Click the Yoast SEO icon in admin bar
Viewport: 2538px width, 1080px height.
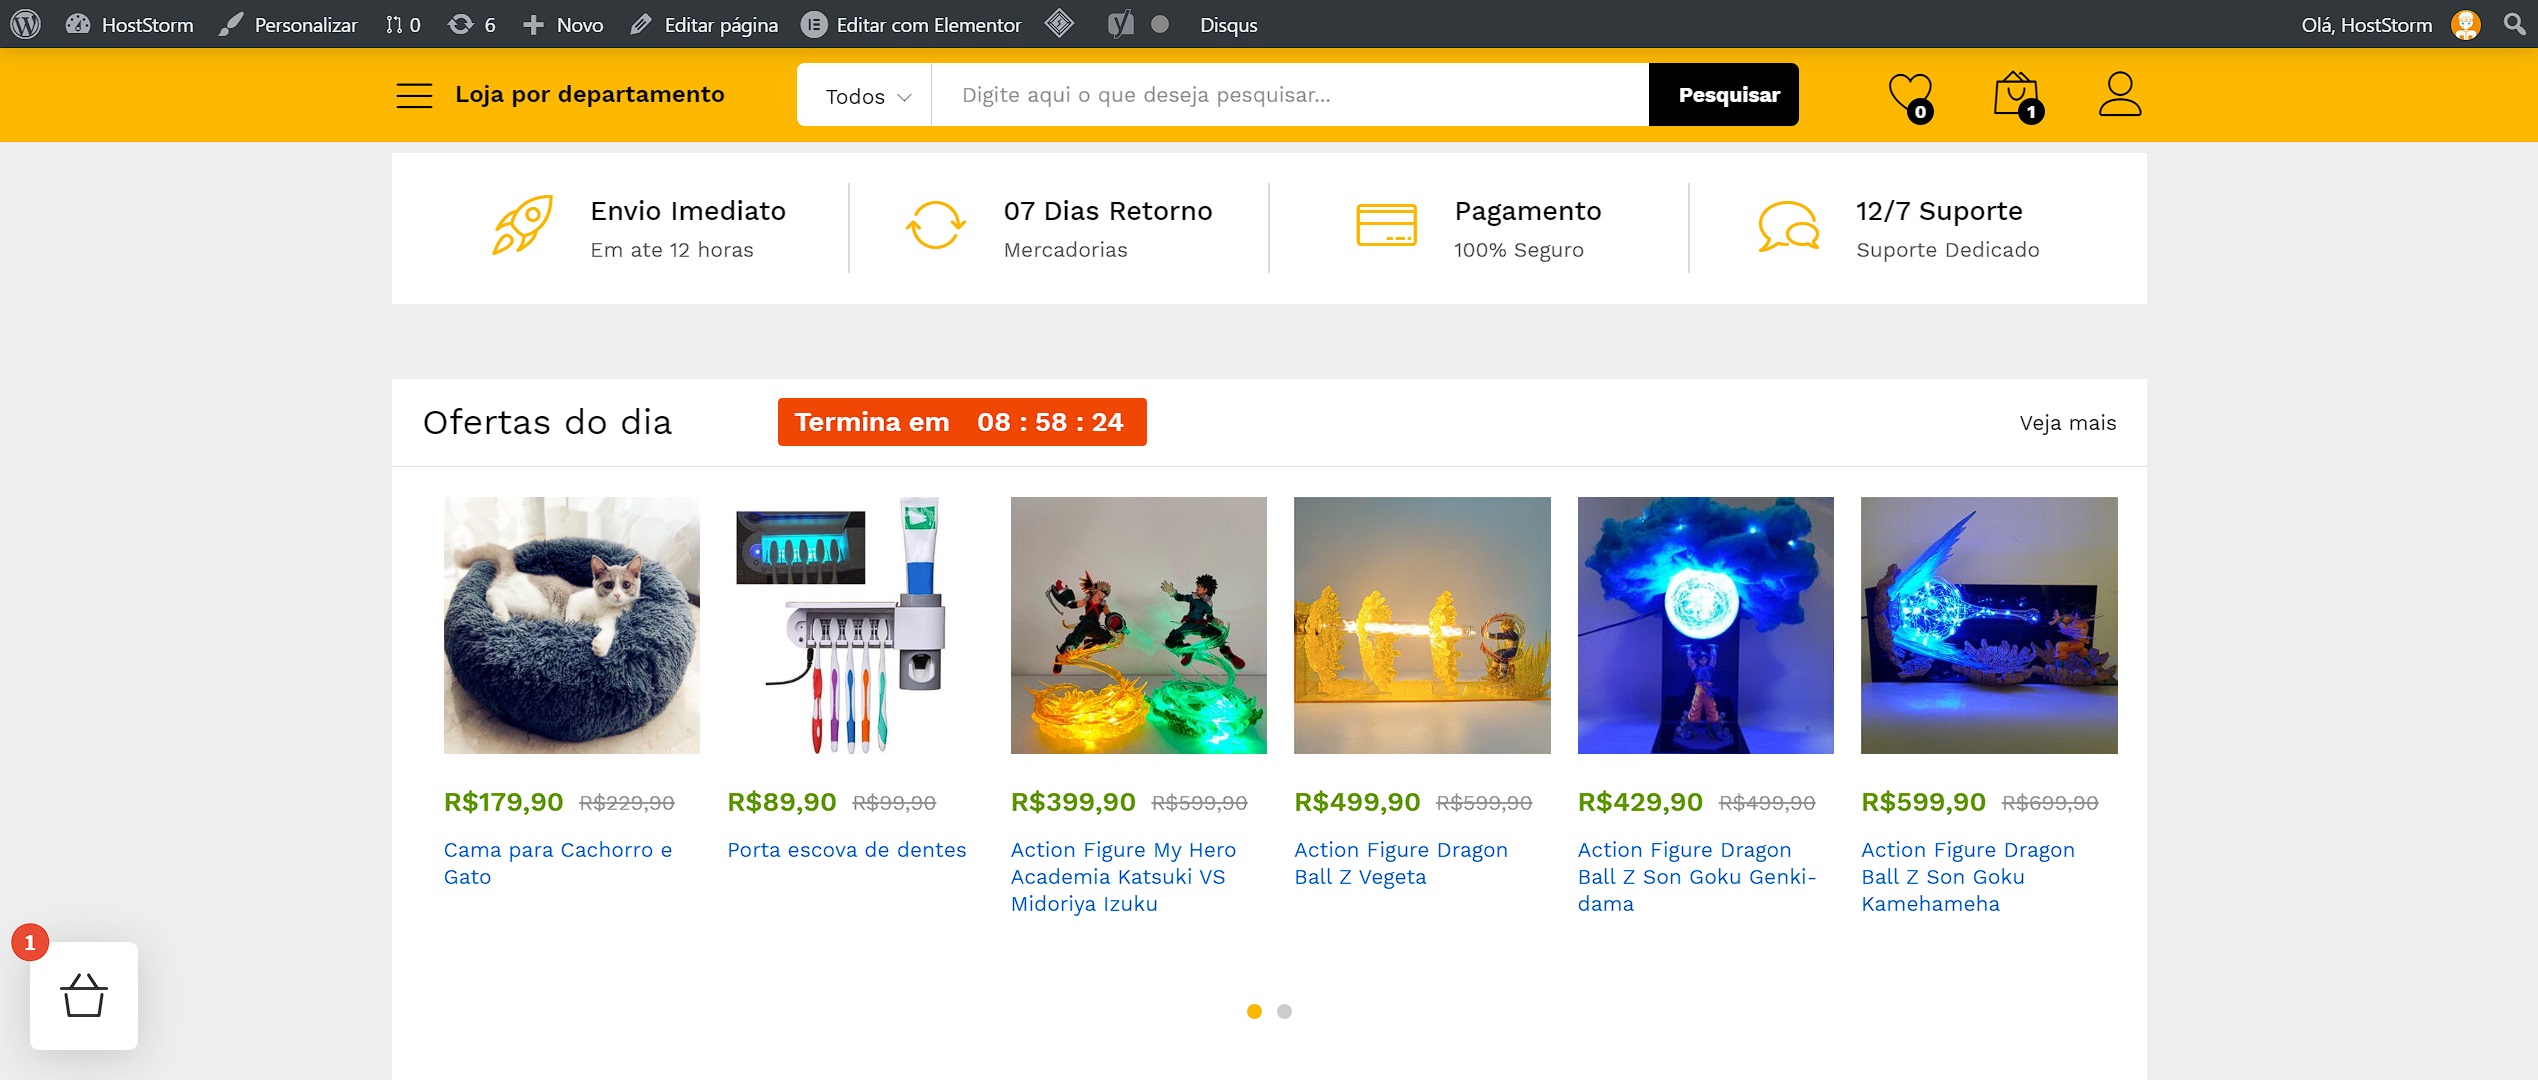click(x=1120, y=24)
